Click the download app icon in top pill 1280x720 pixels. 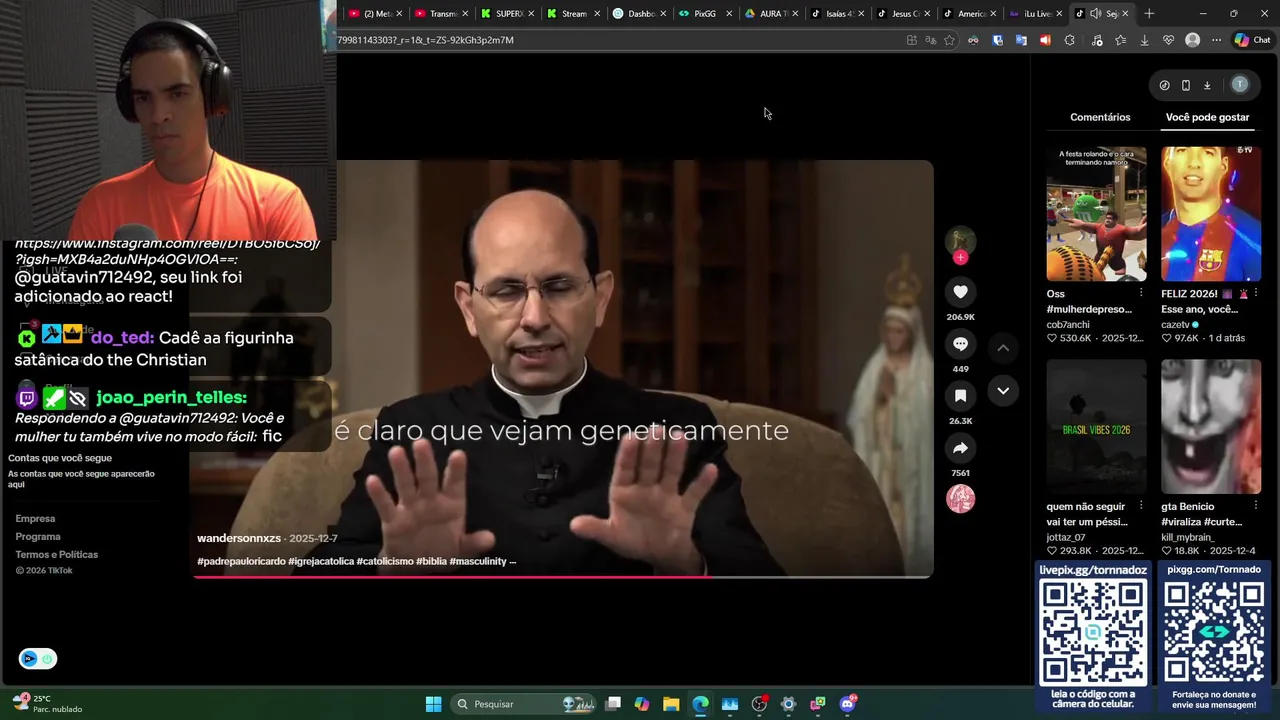coord(1207,85)
